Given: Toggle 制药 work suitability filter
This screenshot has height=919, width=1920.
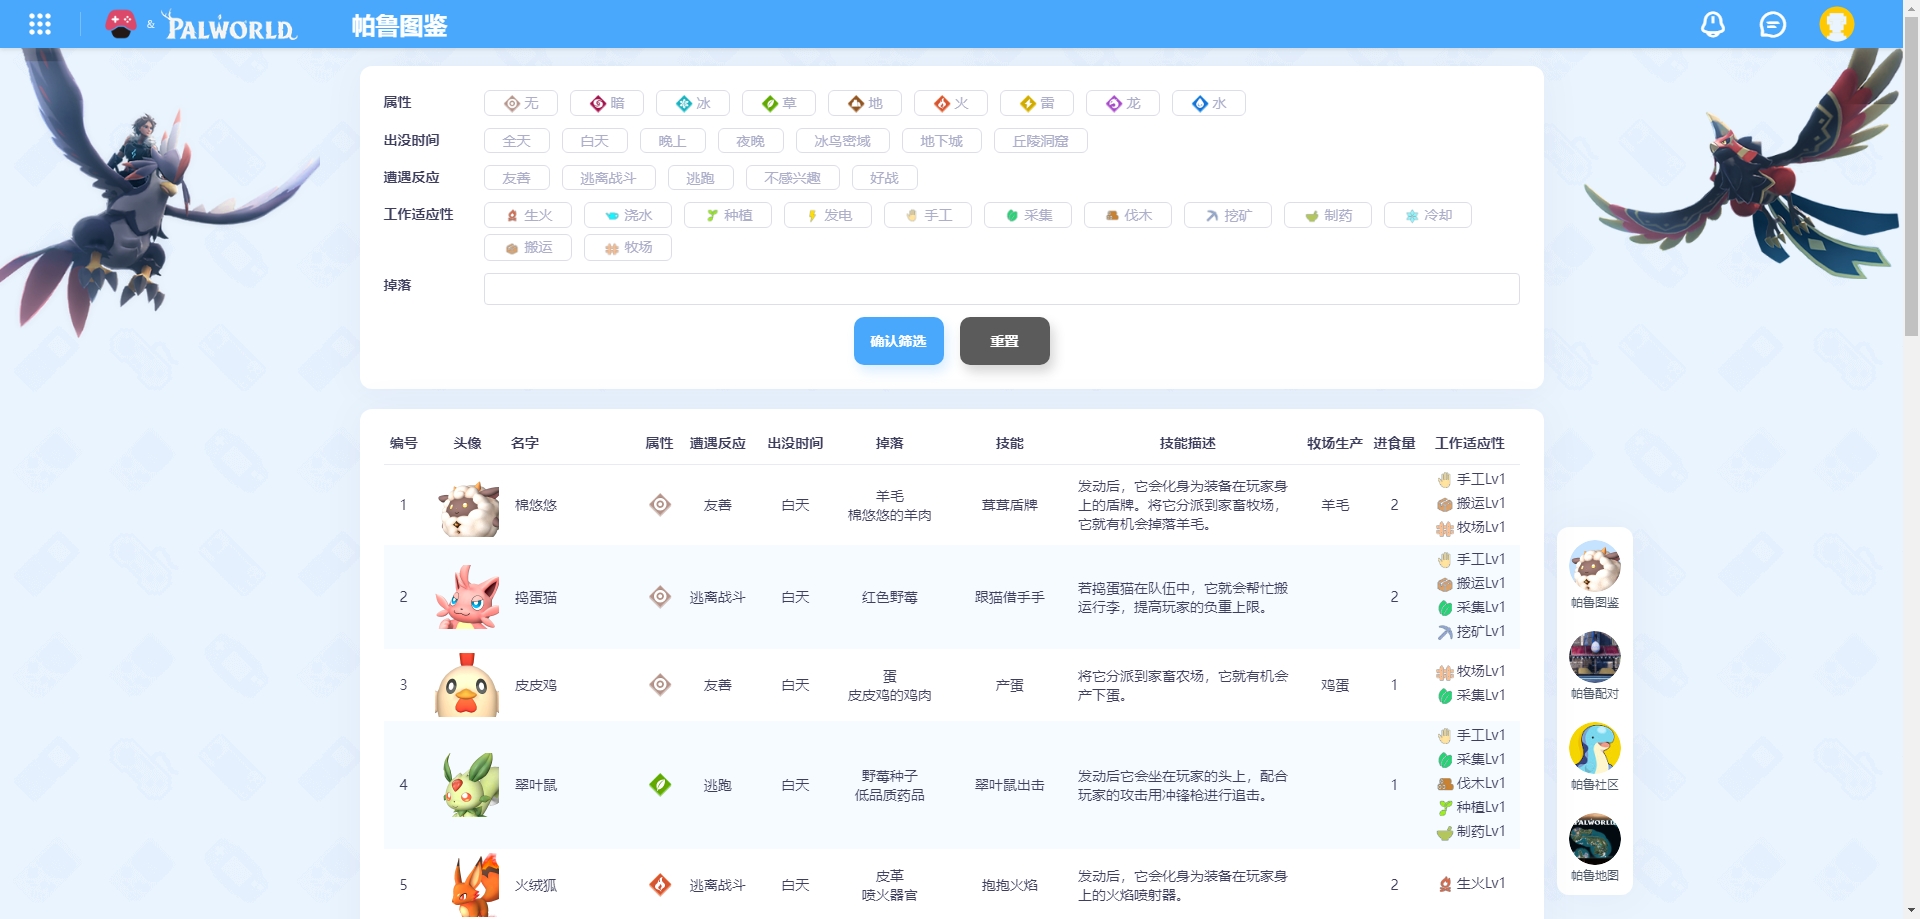Looking at the screenshot, I should pyautogui.click(x=1328, y=215).
